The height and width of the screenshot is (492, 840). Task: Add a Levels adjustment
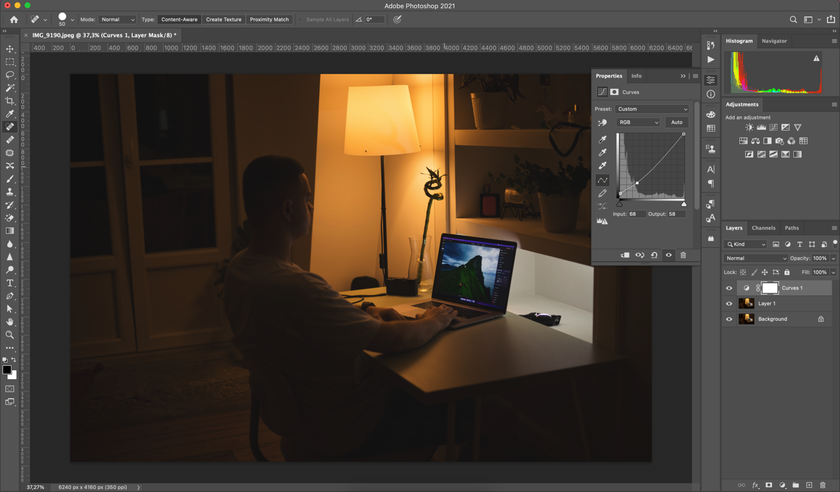pyautogui.click(x=761, y=128)
